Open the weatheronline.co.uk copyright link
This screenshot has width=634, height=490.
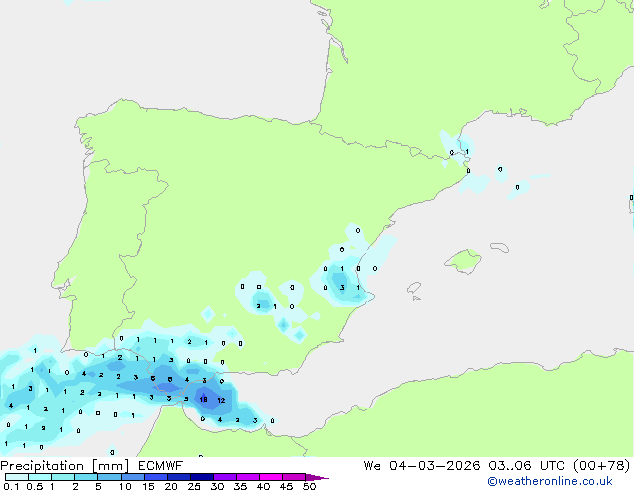550,481
